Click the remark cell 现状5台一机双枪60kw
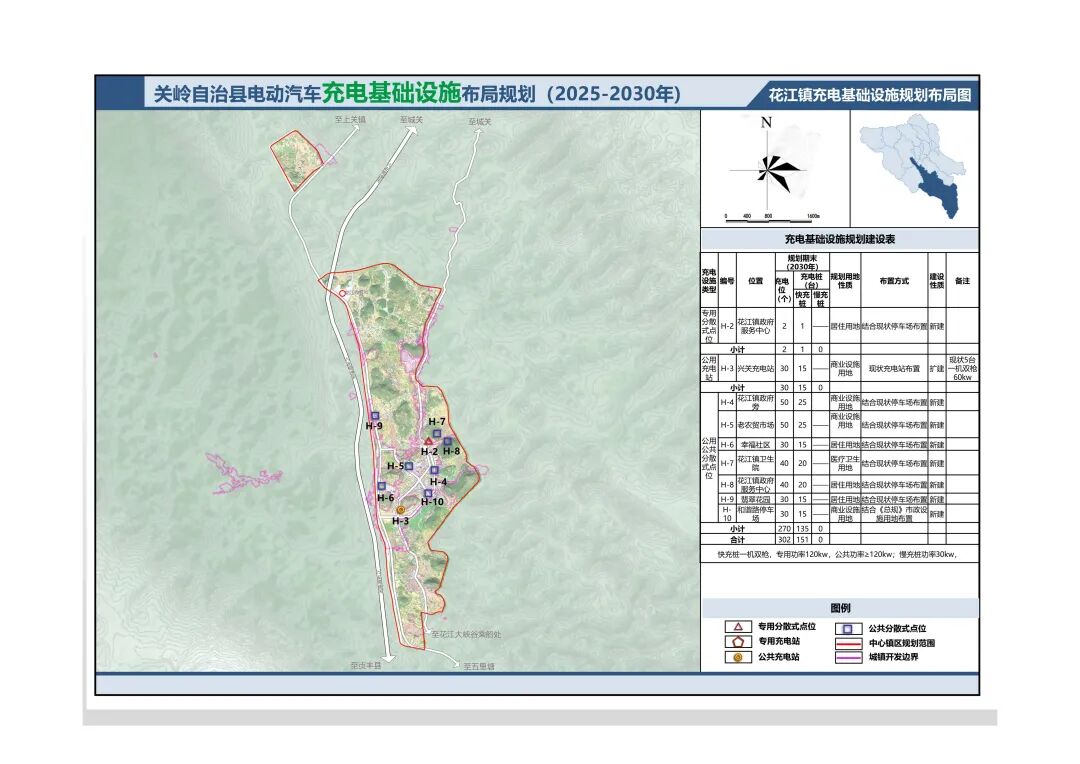This screenshot has width=1080, height=764. tap(963, 369)
